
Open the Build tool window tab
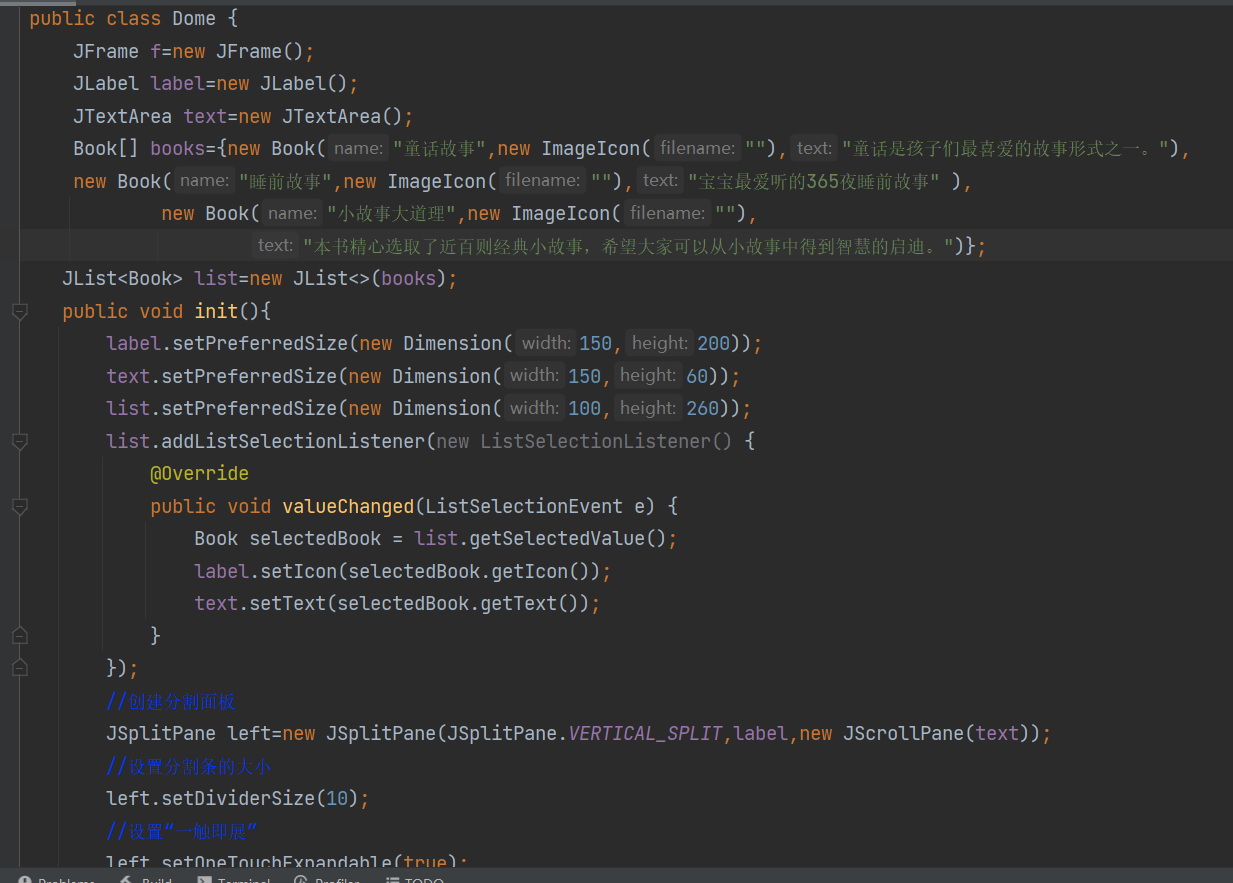(146, 879)
